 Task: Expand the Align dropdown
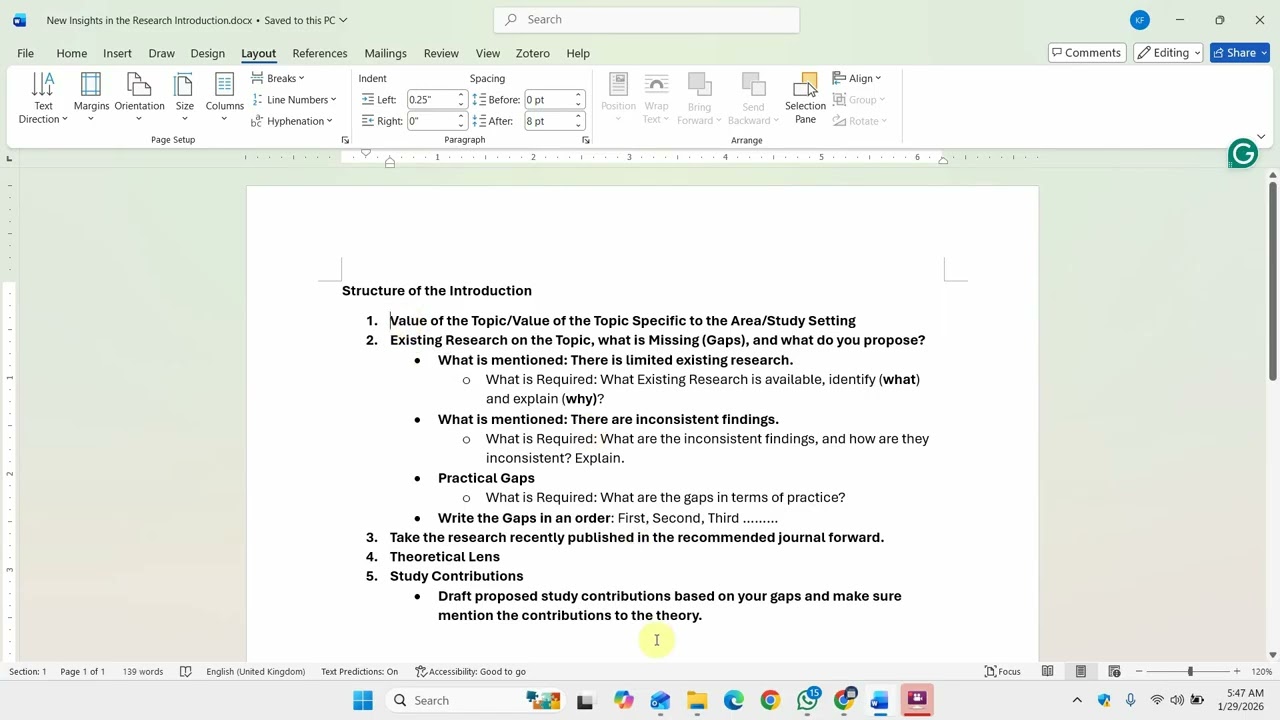(857, 78)
